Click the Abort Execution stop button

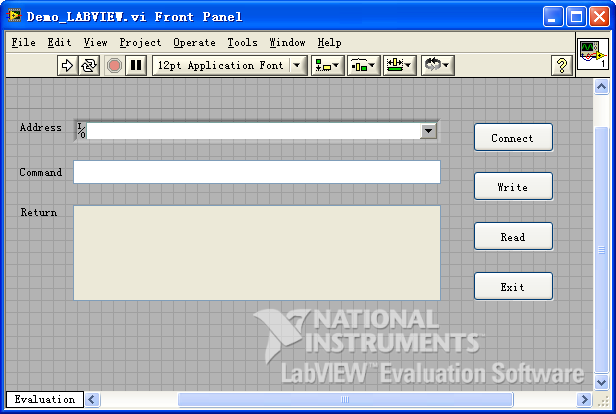(x=114, y=65)
